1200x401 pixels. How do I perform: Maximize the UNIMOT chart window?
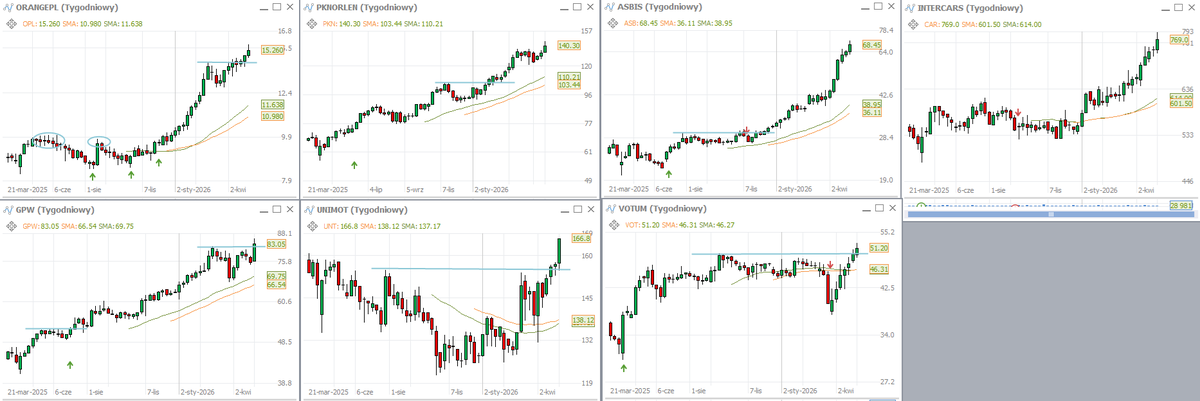pos(578,208)
